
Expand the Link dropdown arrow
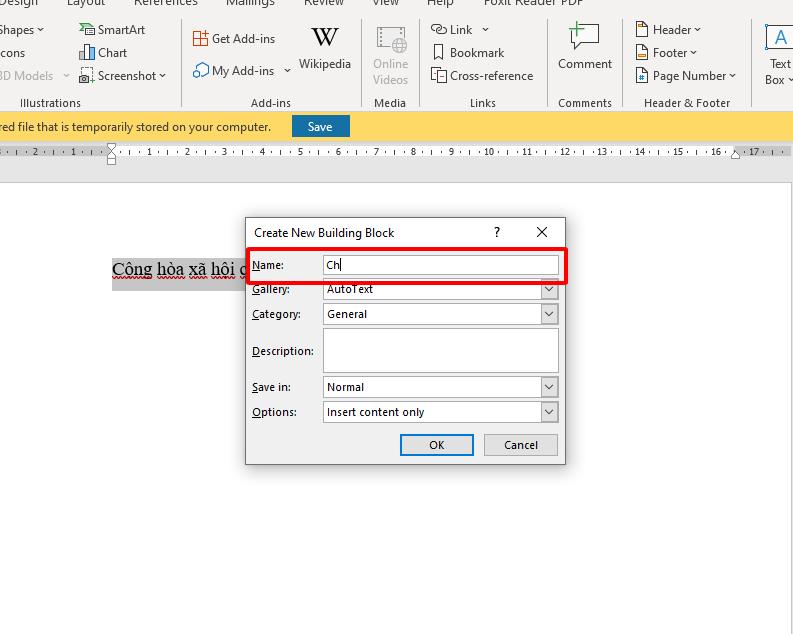tap(486, 30)
